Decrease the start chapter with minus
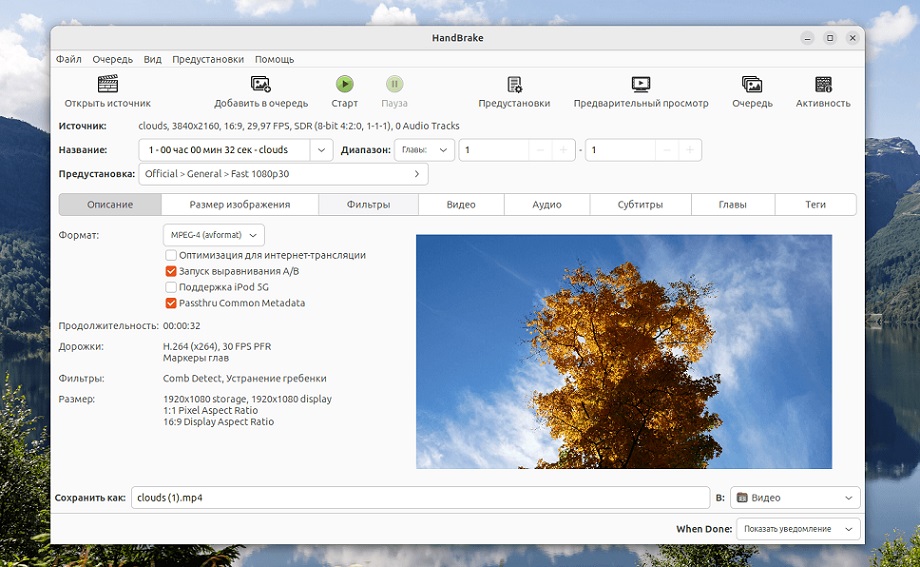Screen dimensions: 920x567 (540, 150)
